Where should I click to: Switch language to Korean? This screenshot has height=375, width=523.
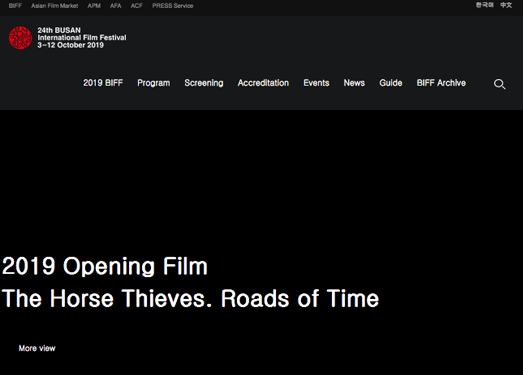coord(485,5)
